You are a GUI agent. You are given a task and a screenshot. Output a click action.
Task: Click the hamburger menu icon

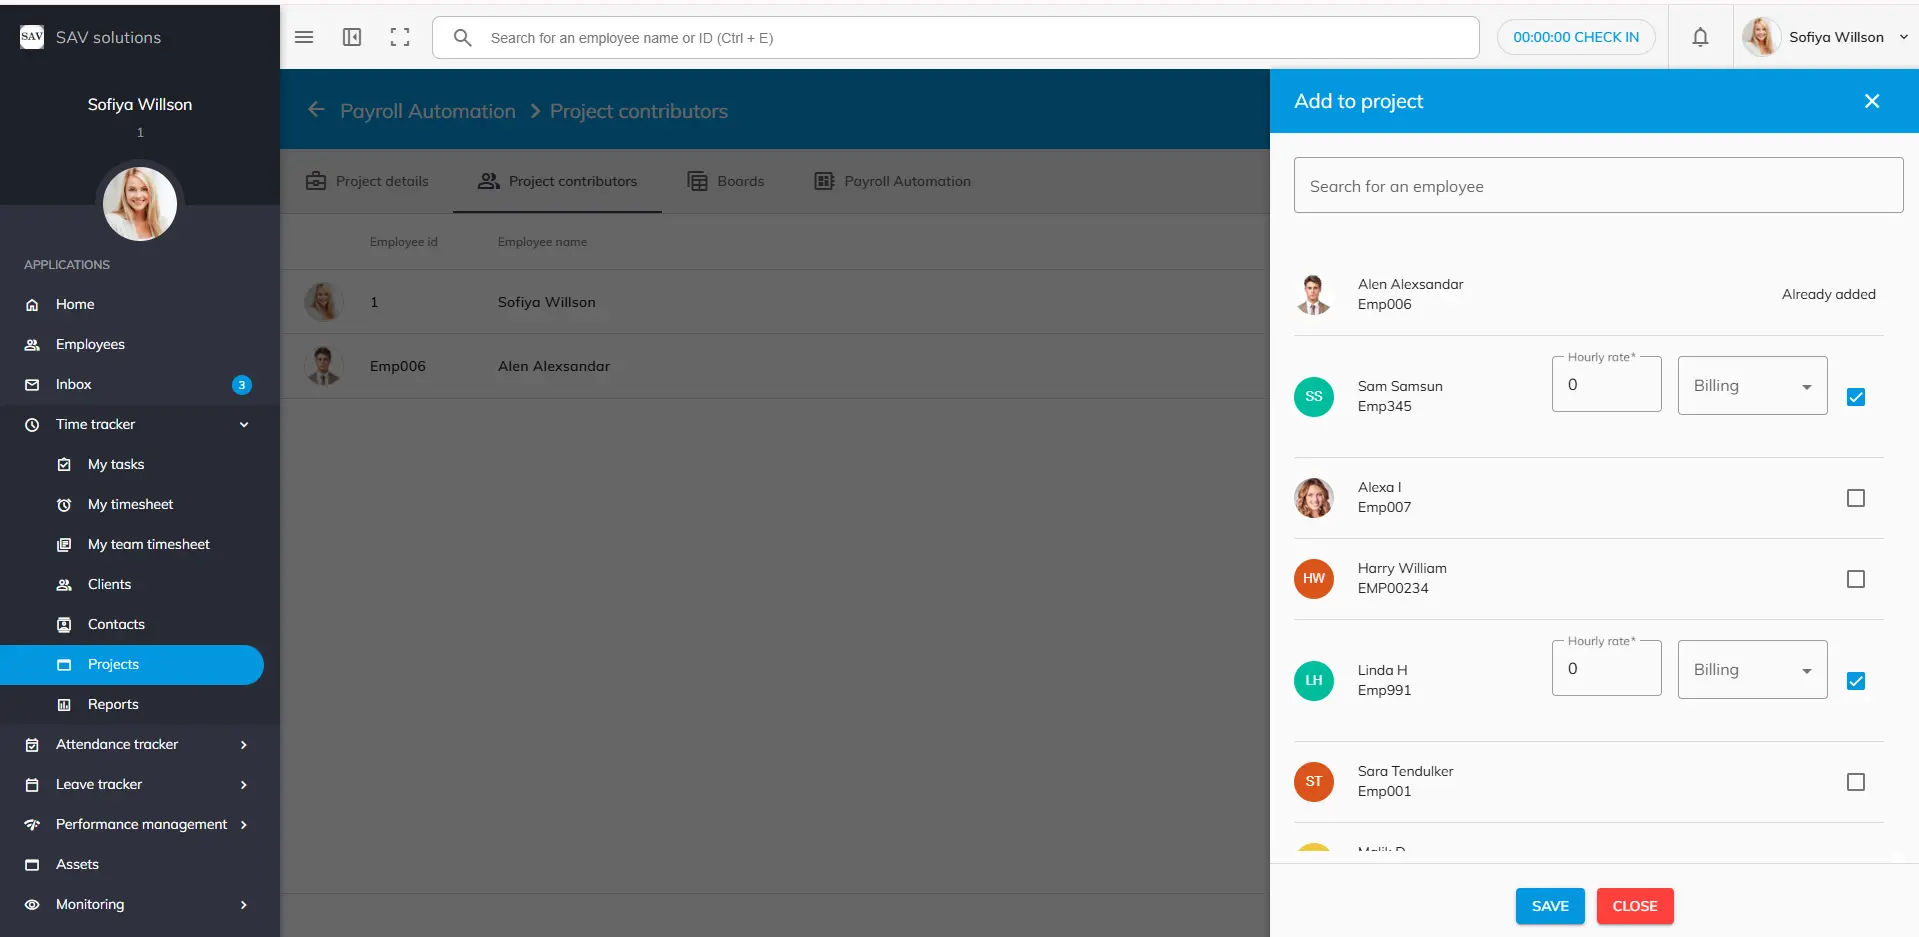304,37
